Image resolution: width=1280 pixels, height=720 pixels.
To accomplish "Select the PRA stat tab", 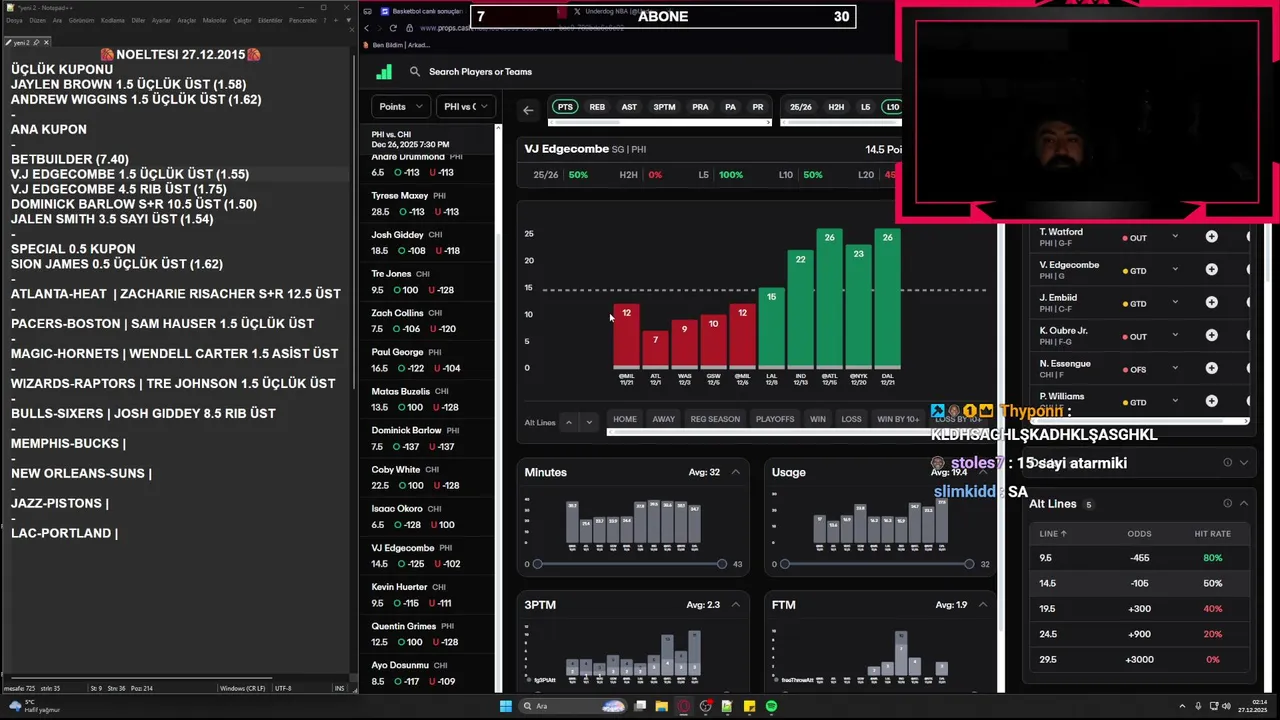I will pos(700,107).
